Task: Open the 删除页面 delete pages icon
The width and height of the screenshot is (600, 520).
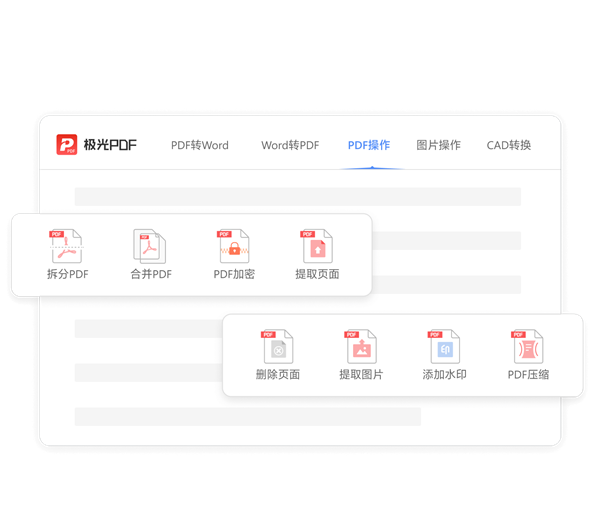Action: coord(277,346)
